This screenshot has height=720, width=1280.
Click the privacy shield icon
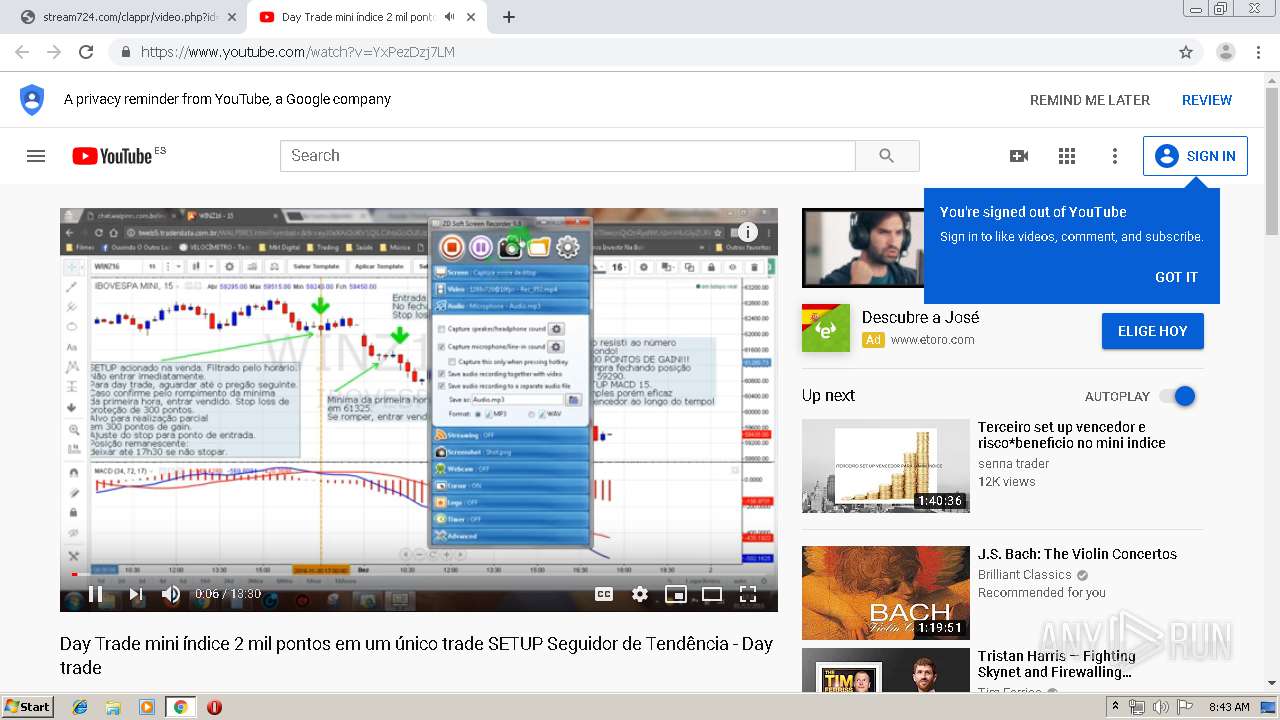coord(32,100)
